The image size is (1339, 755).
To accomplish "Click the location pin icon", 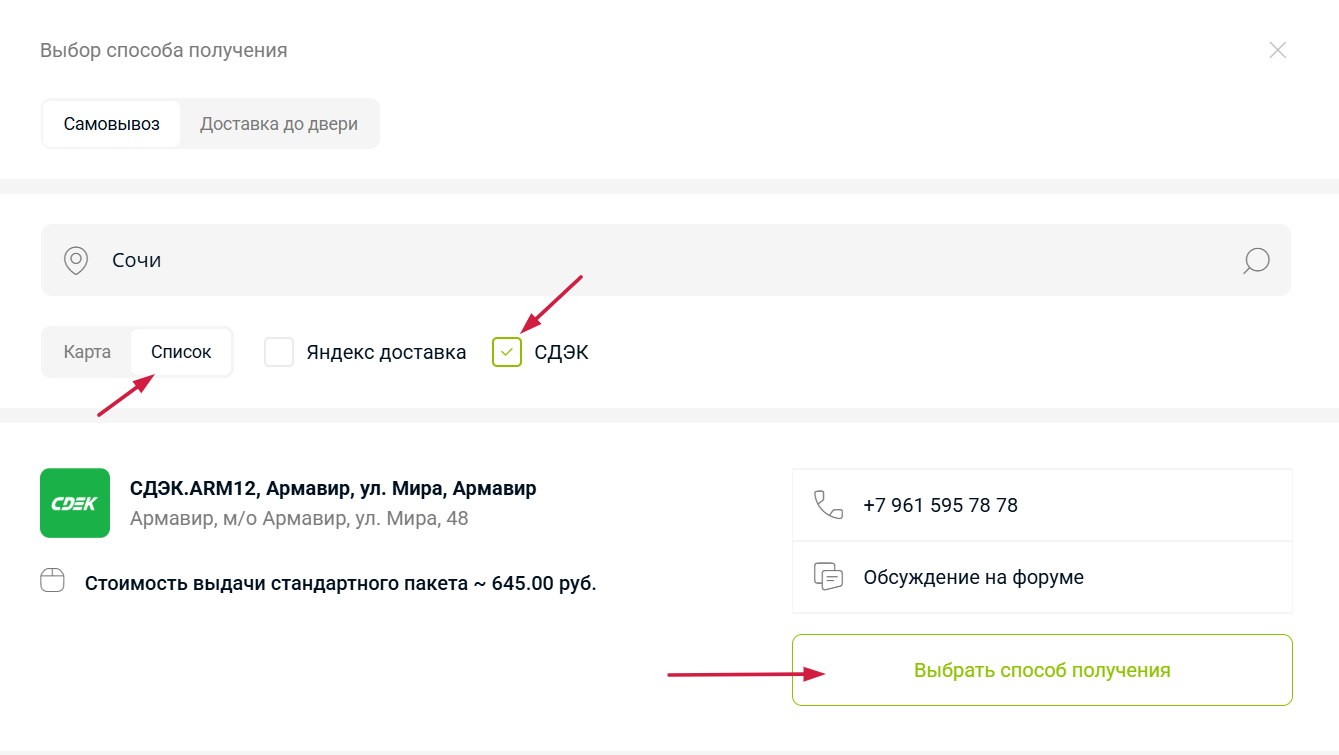I will pos(76,260).
